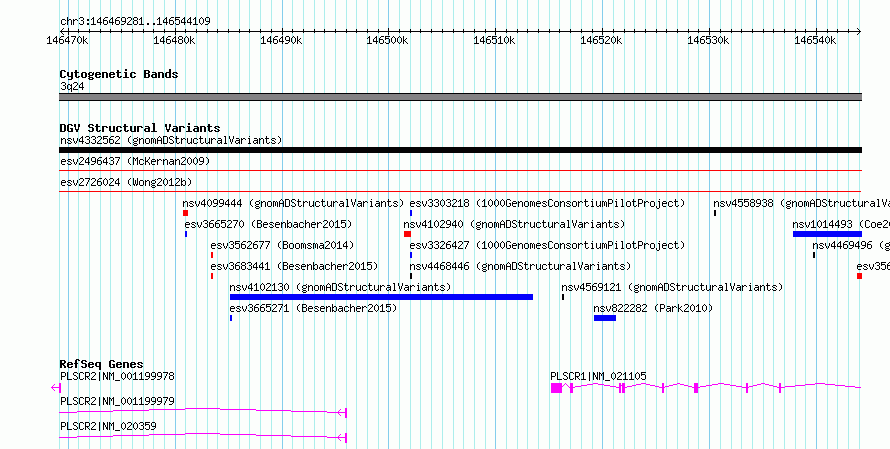Click the blue esv3665270 variant marker
Viewport: 890px width, 449px height.
(186, 234)
